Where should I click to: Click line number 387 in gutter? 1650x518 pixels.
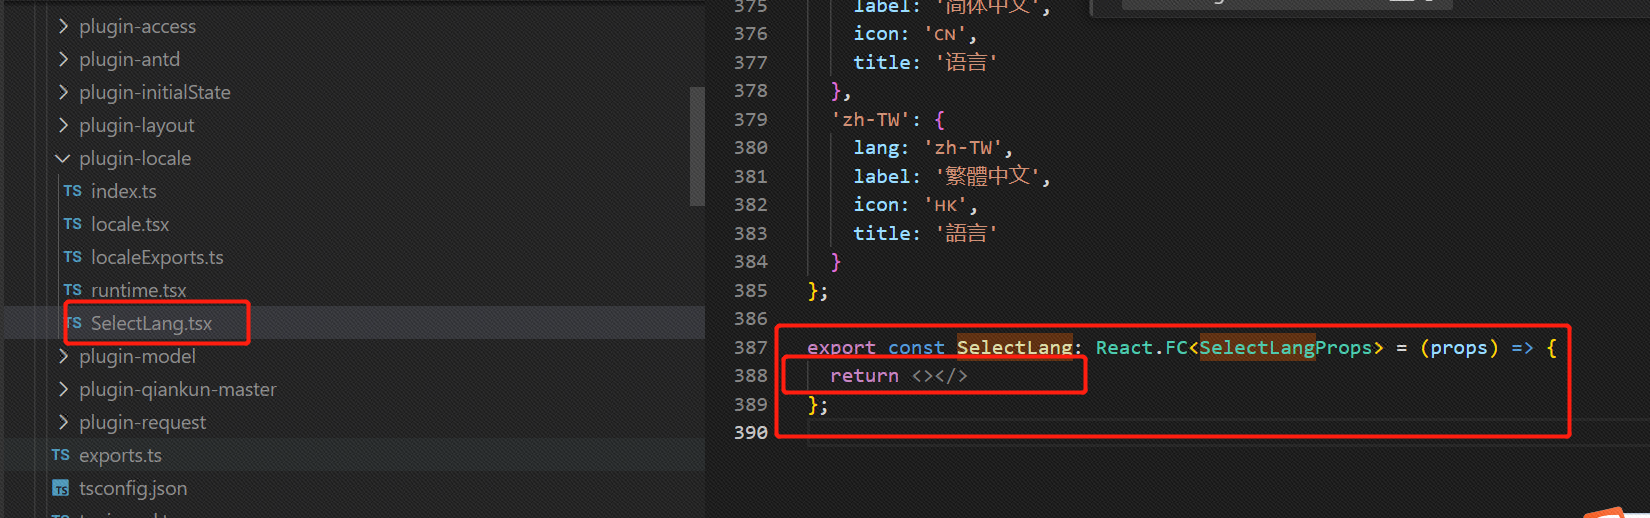(751, 347)
